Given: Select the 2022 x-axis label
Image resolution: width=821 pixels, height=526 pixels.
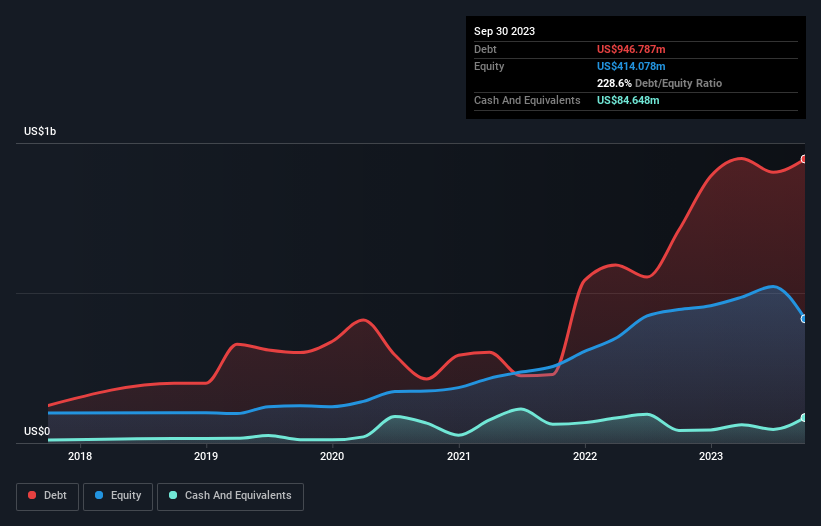Looking at the screenshot, I should point(585,456).
